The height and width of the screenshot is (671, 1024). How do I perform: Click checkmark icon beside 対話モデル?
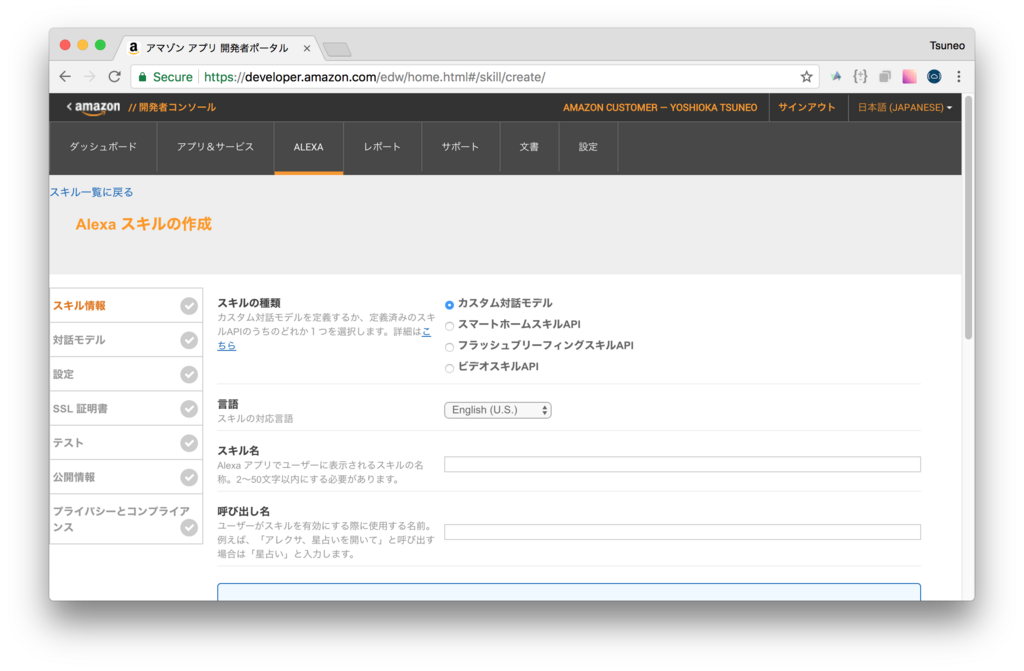point(189,340)
